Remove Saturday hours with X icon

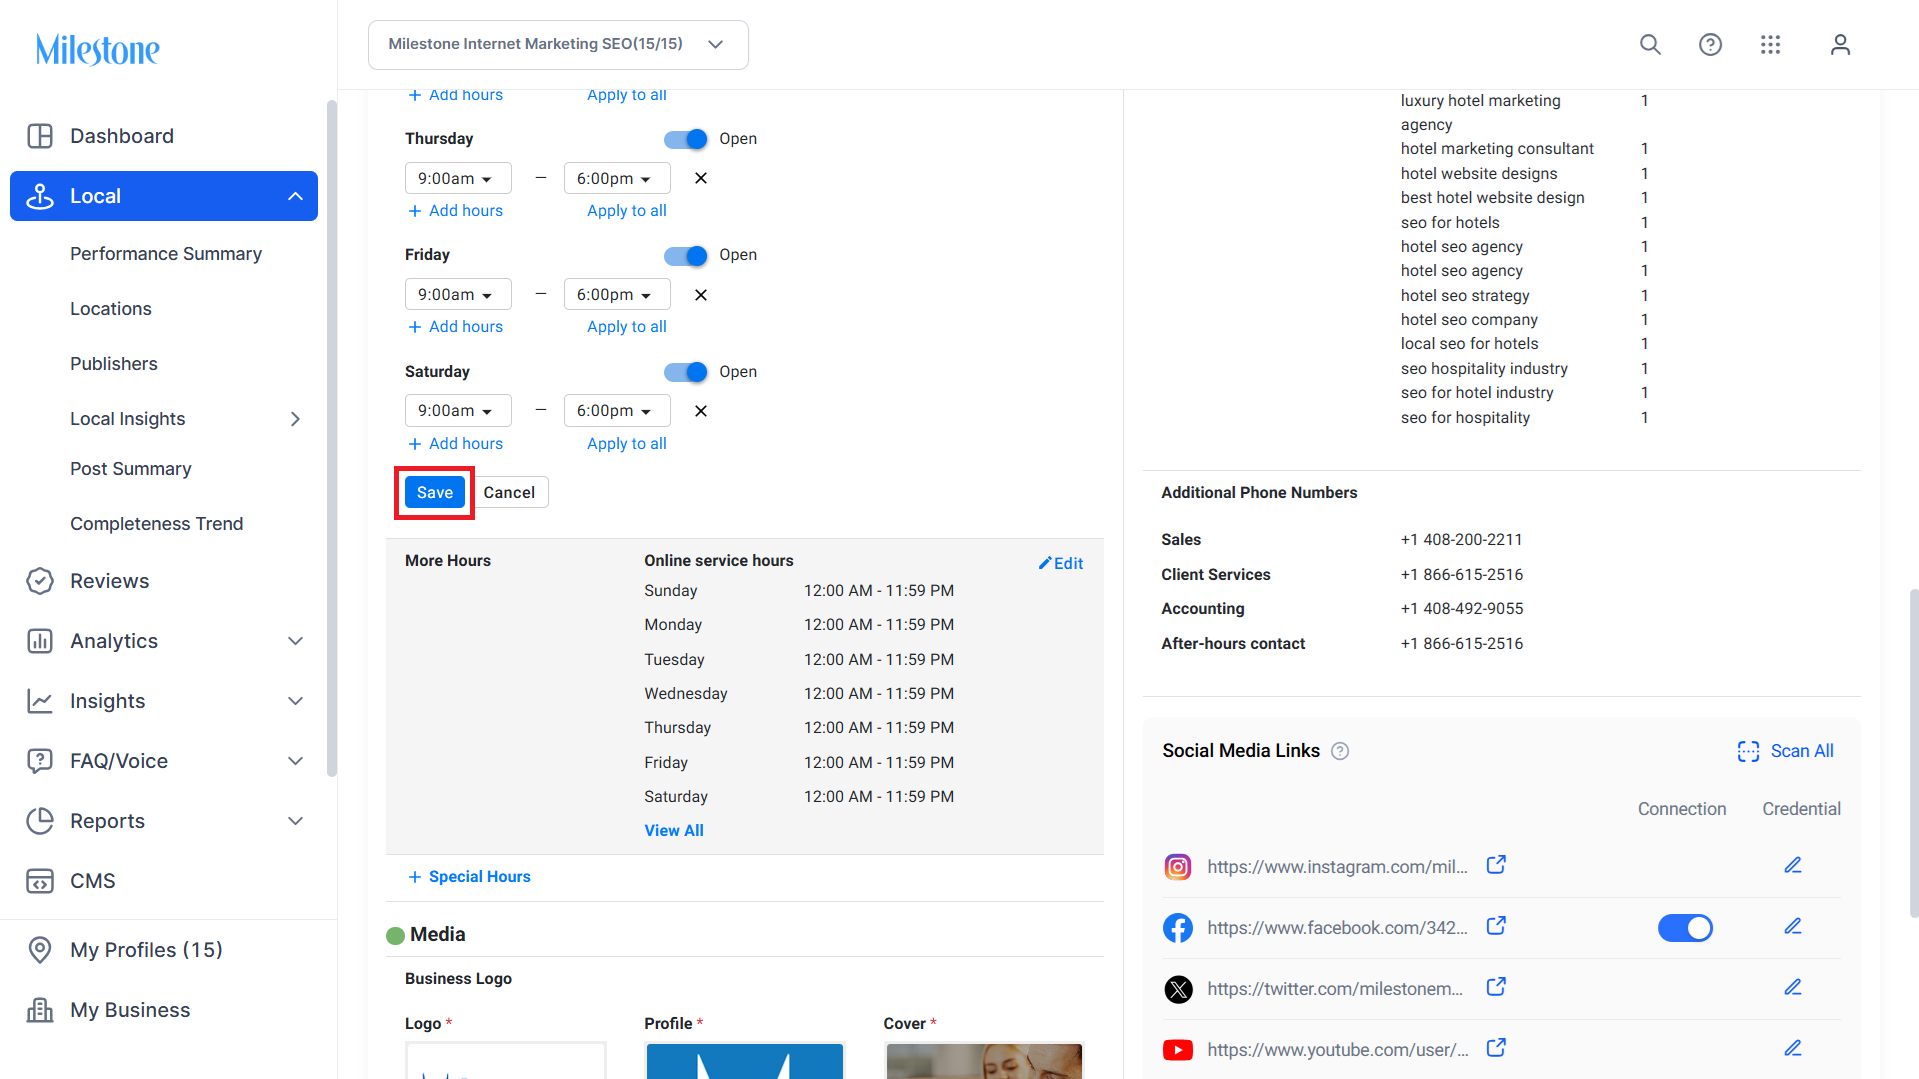coord(701,411)
